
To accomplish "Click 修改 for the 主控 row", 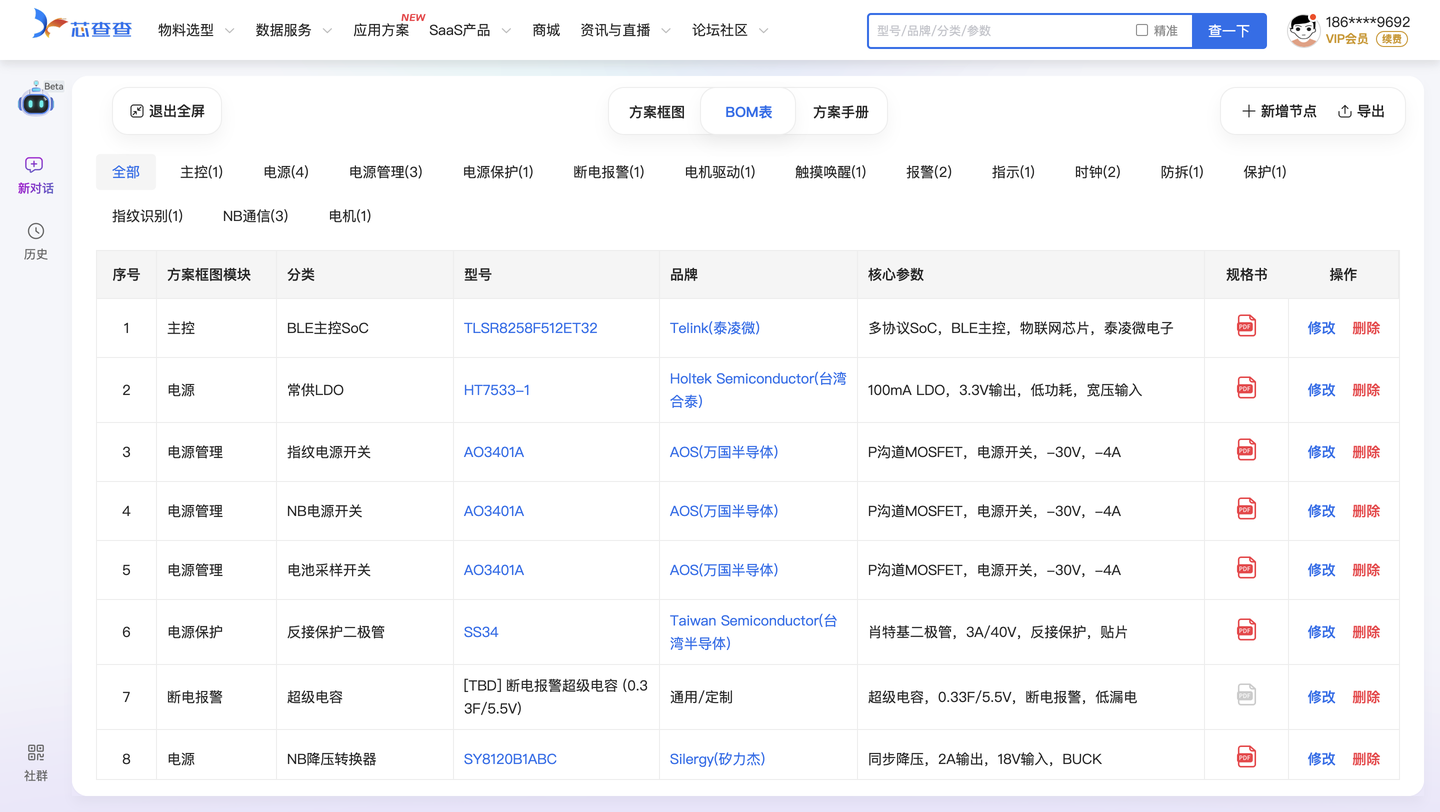I will 1321,328.
